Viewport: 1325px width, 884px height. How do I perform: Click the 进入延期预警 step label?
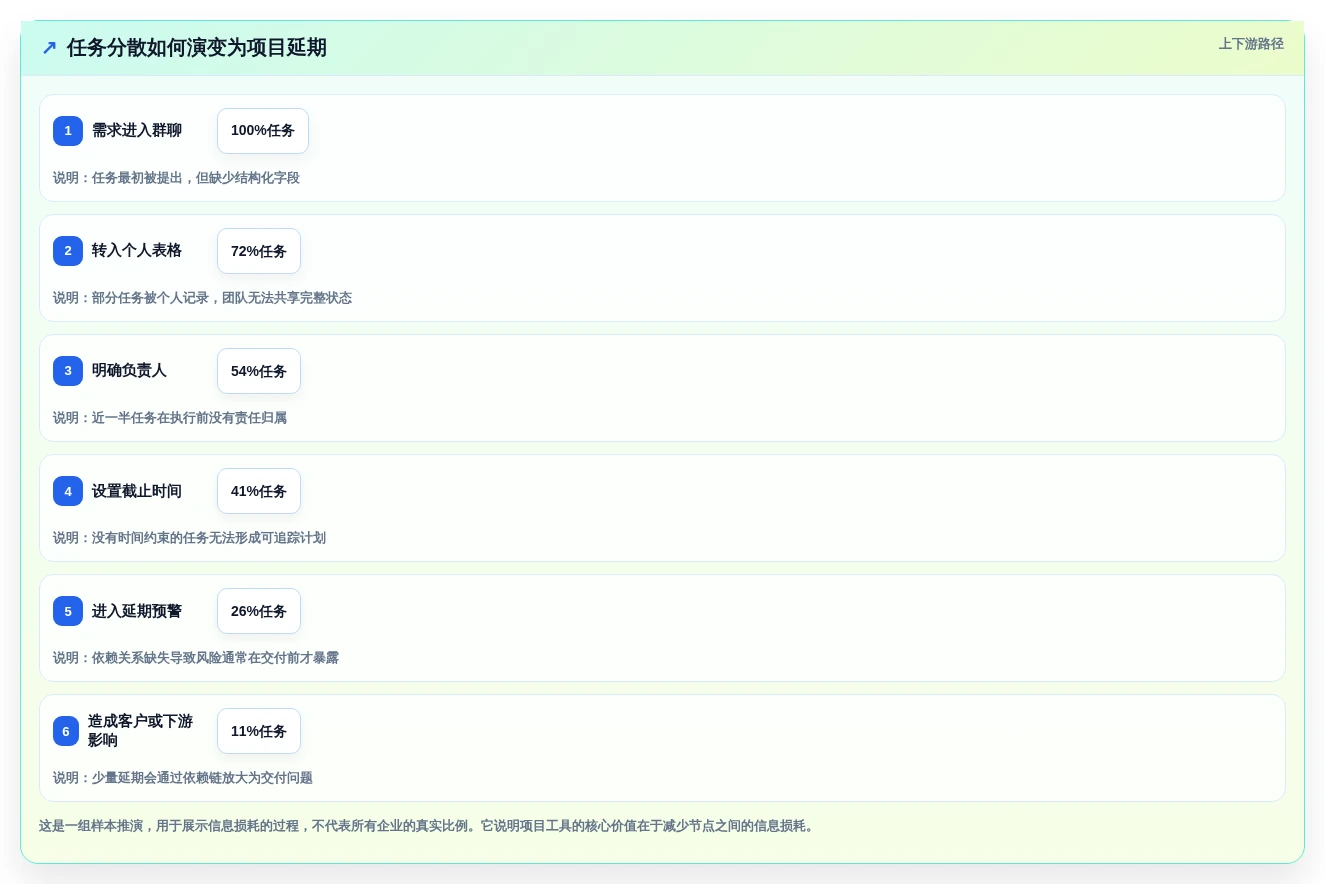click(137, 611)
